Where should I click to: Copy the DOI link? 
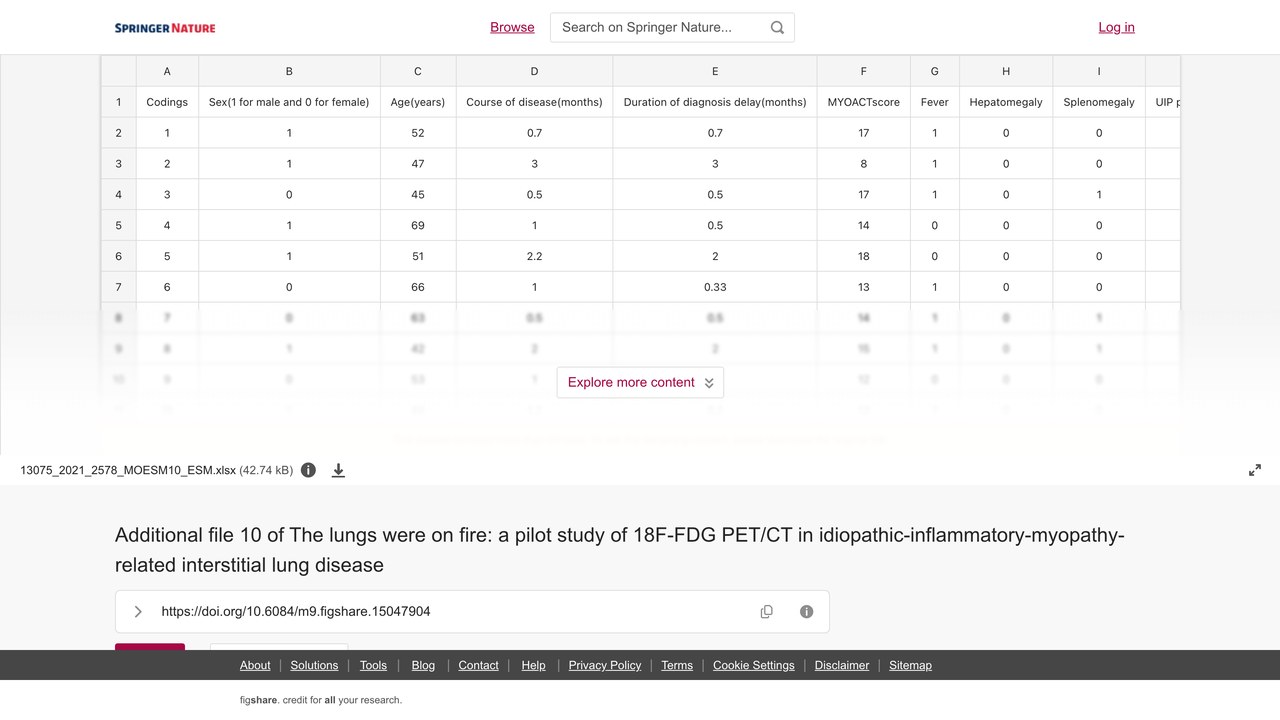click(767, 612)
